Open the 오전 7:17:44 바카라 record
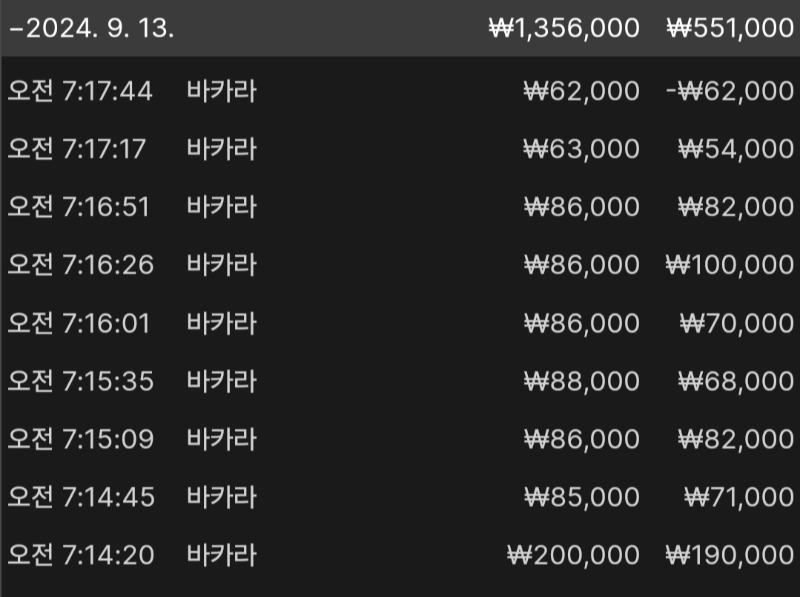Image resolution: width=800 pixels, height=597 pixels. point(400,91)
